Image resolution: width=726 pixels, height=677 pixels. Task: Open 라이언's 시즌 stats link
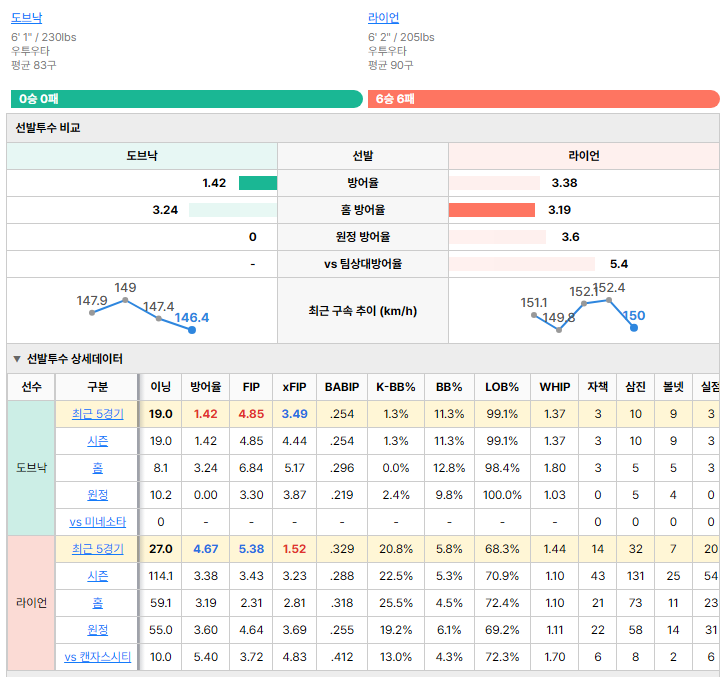[98, 576]
